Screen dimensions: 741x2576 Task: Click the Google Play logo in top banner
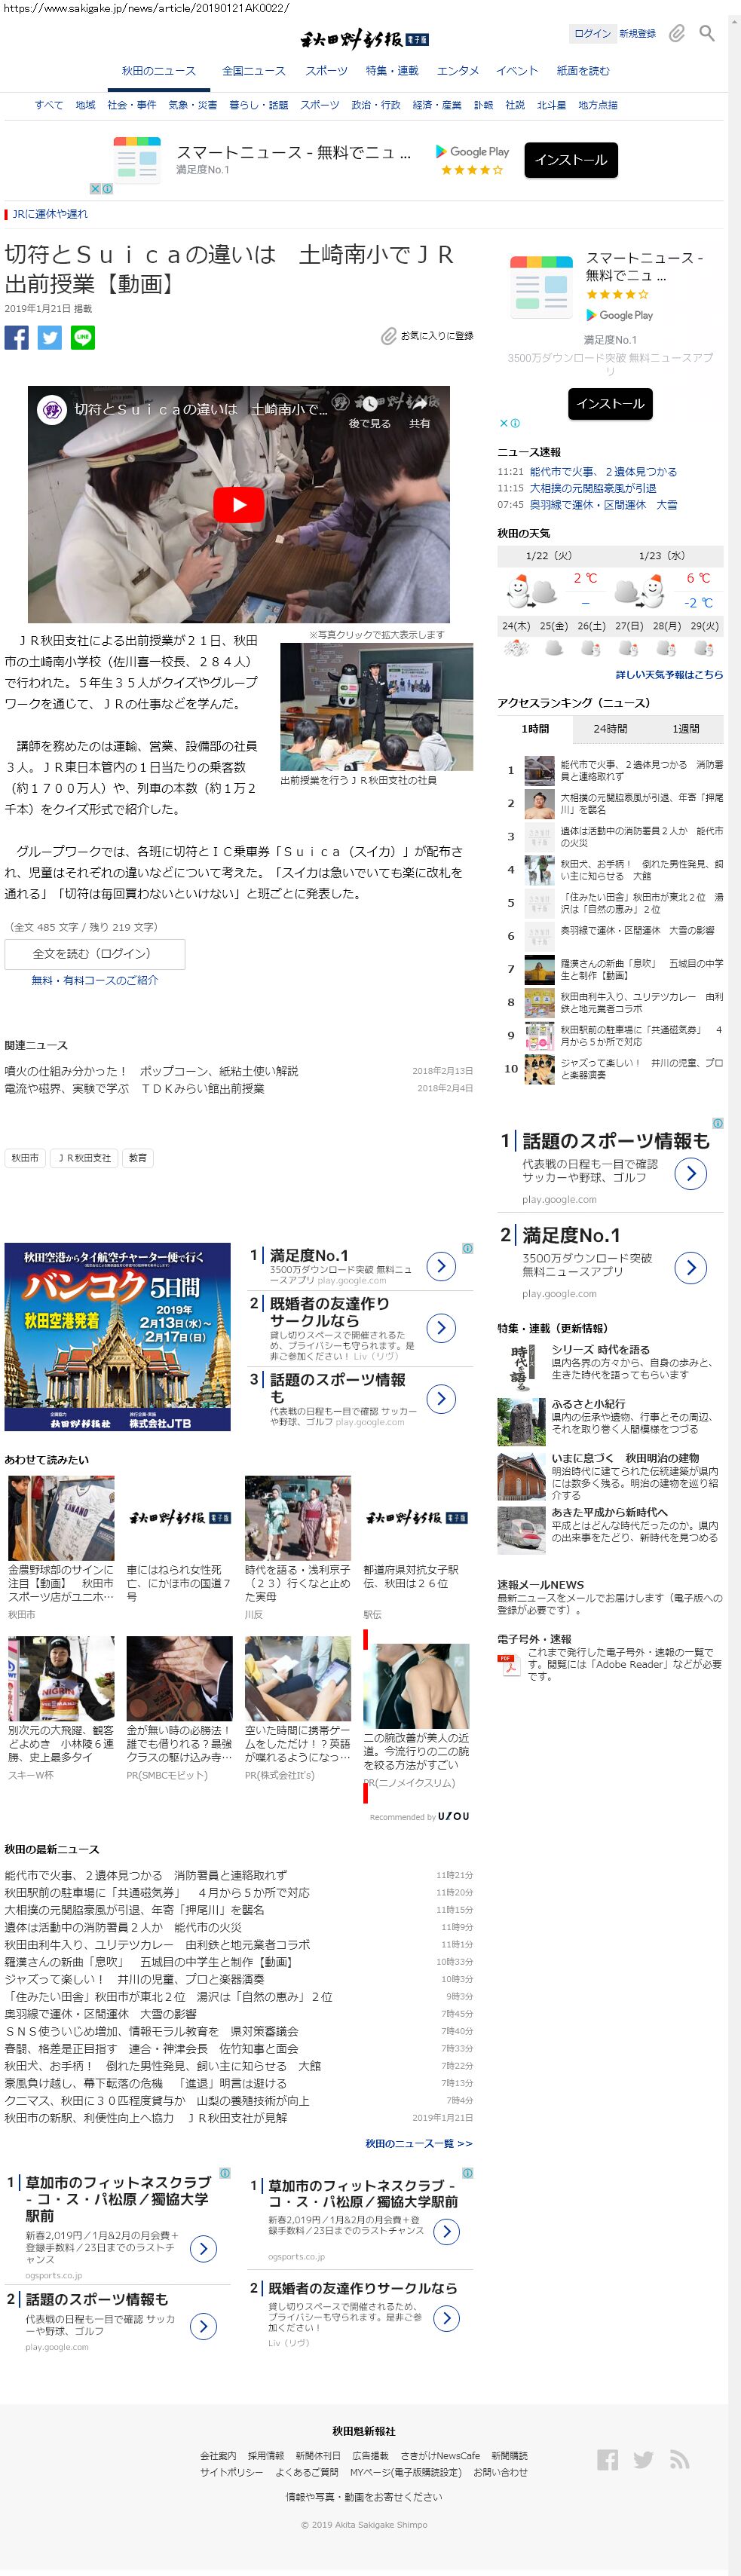[472, 151]
